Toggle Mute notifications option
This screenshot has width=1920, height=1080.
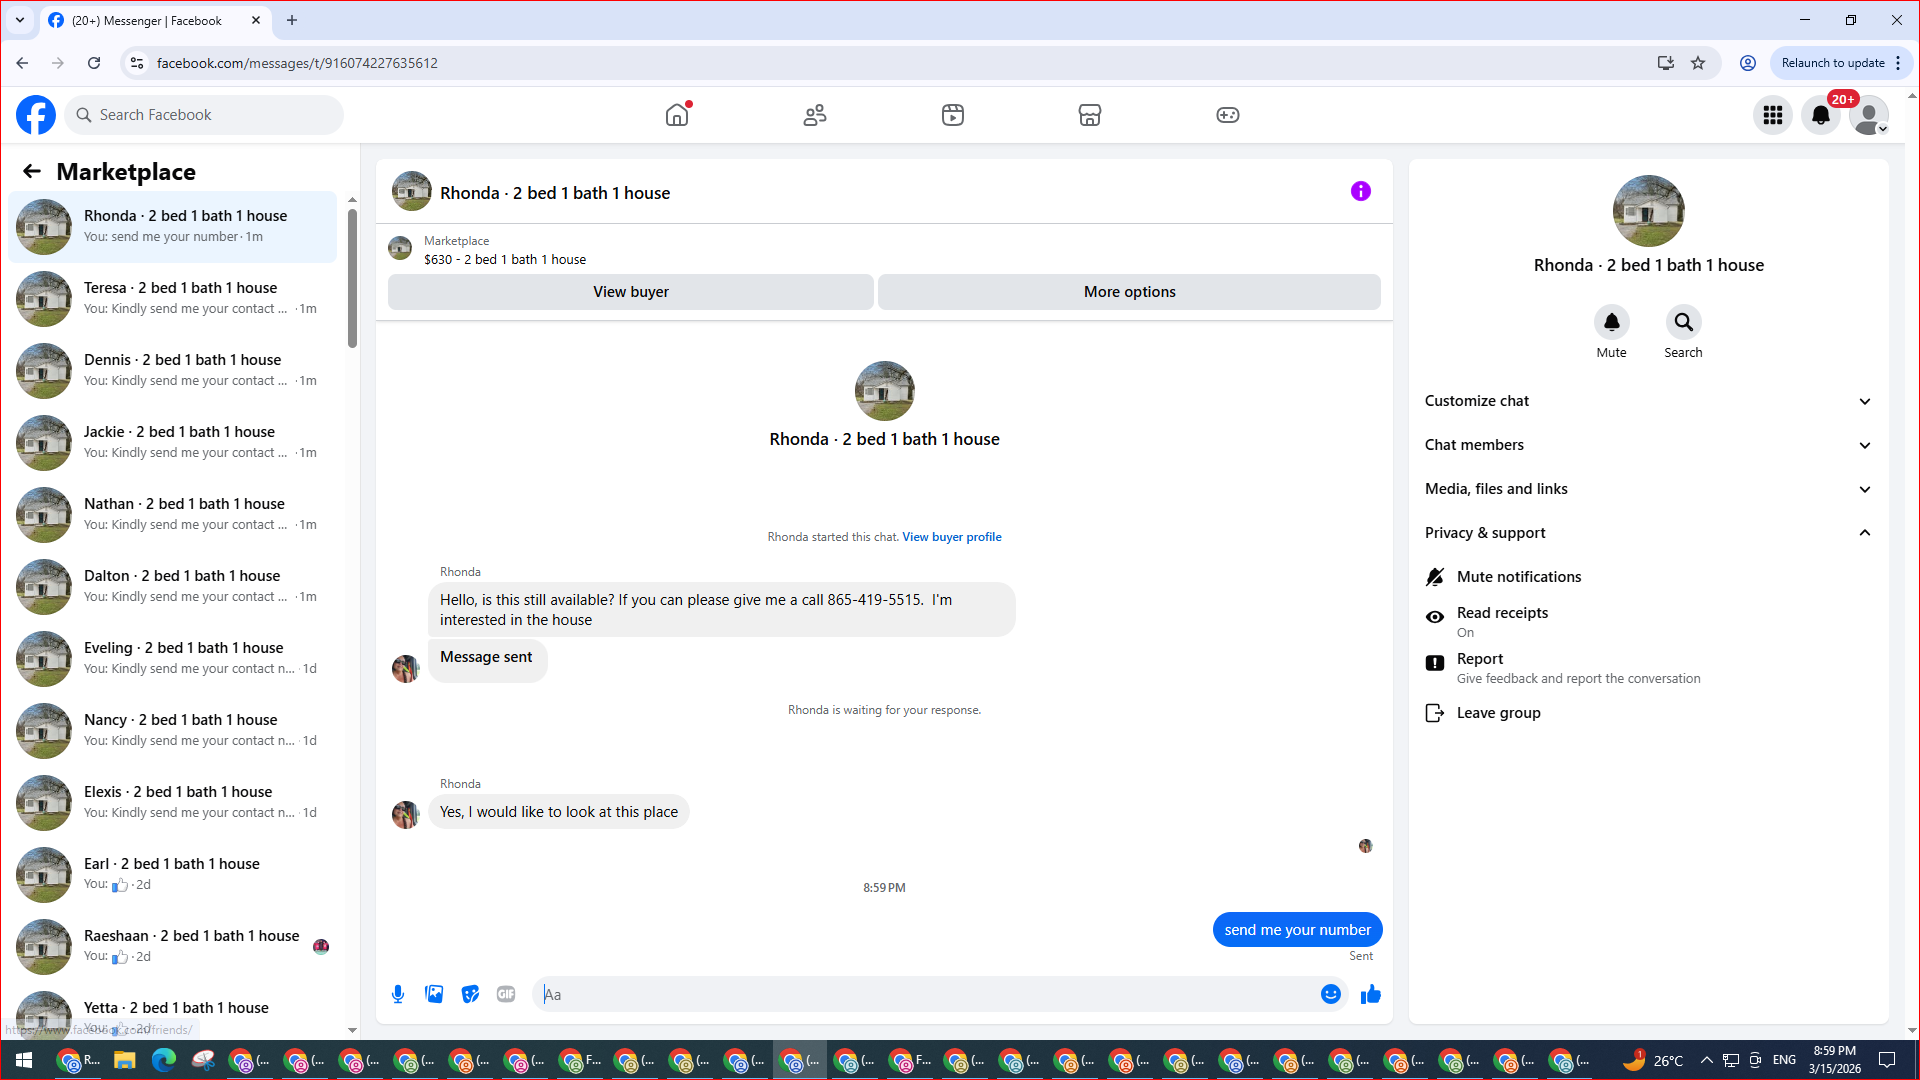click(1648, 577)
